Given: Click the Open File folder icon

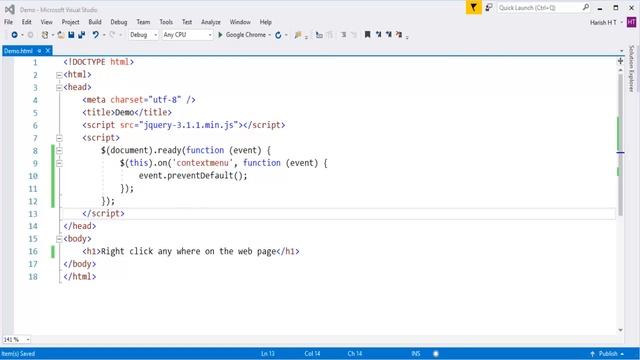Looking at the screenshot, I should pyautogui.click(x=61, y=35).
